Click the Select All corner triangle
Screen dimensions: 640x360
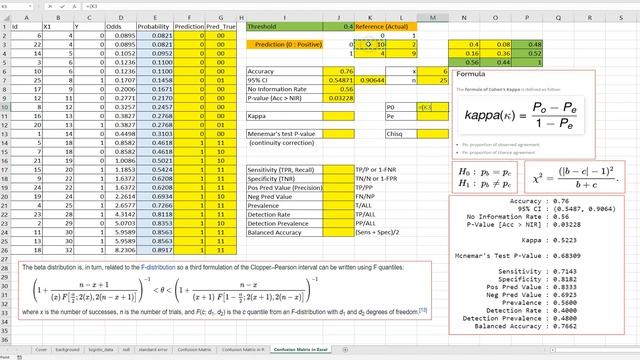click(6, 18)
